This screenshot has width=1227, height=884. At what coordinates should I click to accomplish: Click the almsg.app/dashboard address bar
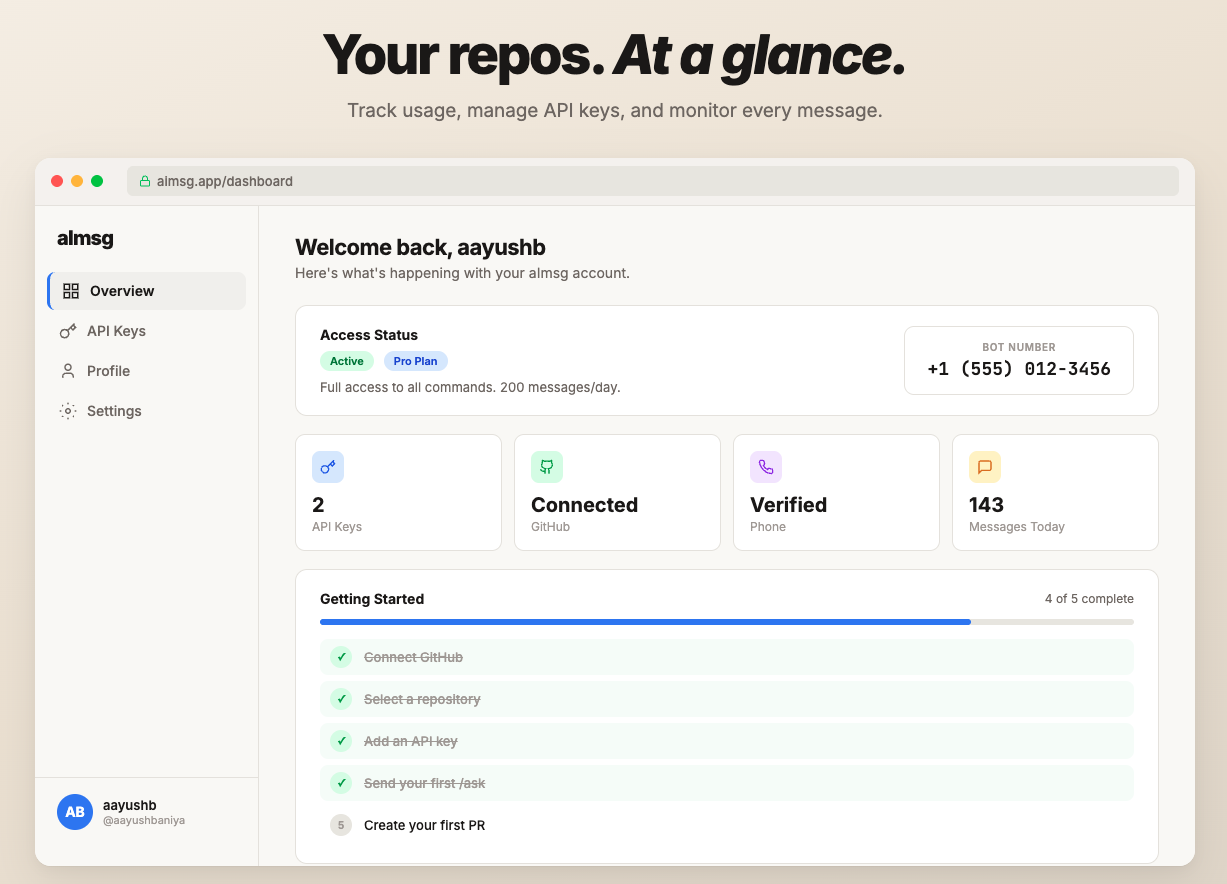click(653, 181)
